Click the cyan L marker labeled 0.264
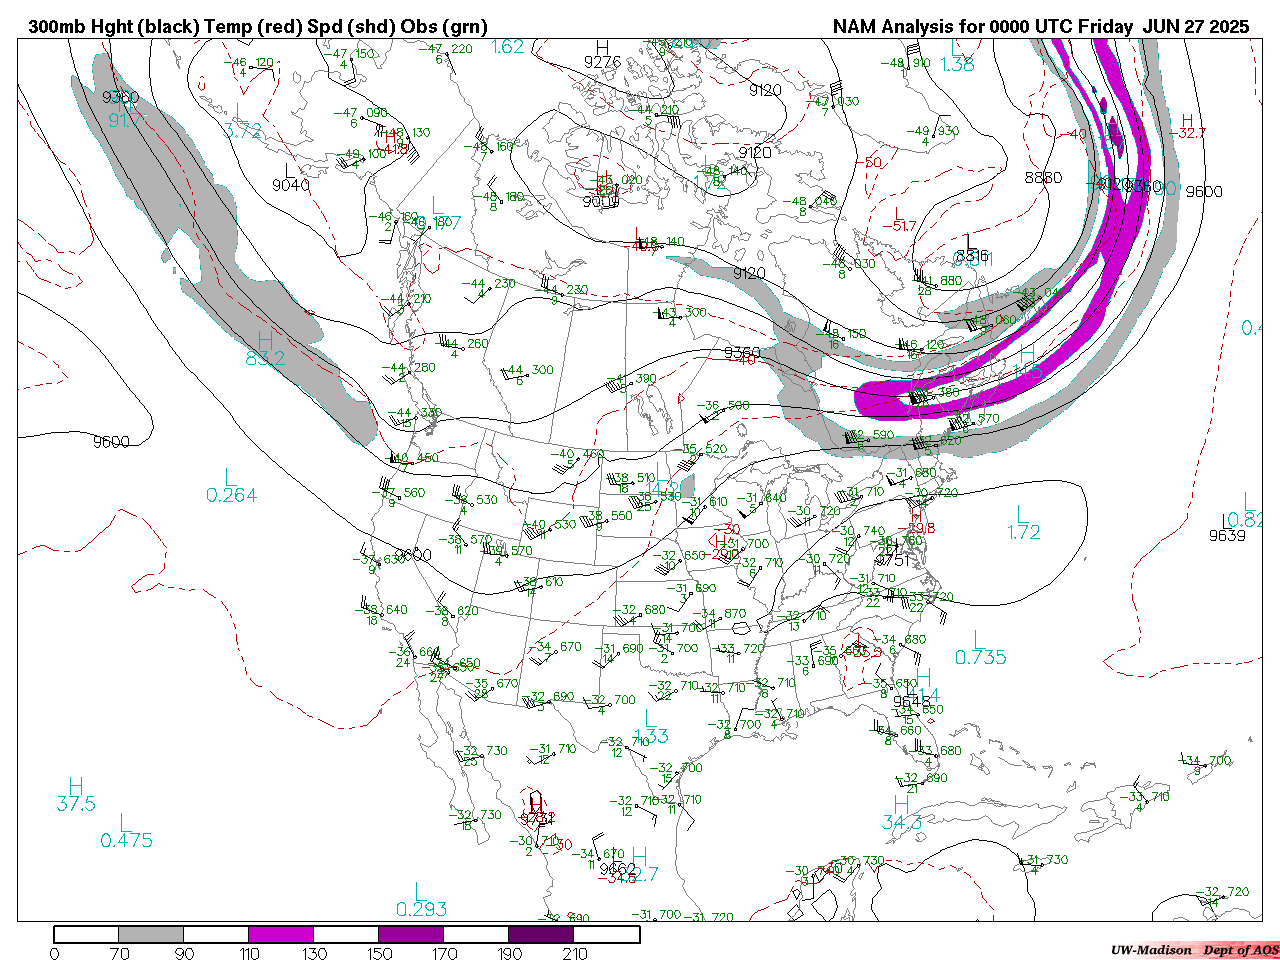This screenshot has width=1280, height=960. (x=229, y=476)
